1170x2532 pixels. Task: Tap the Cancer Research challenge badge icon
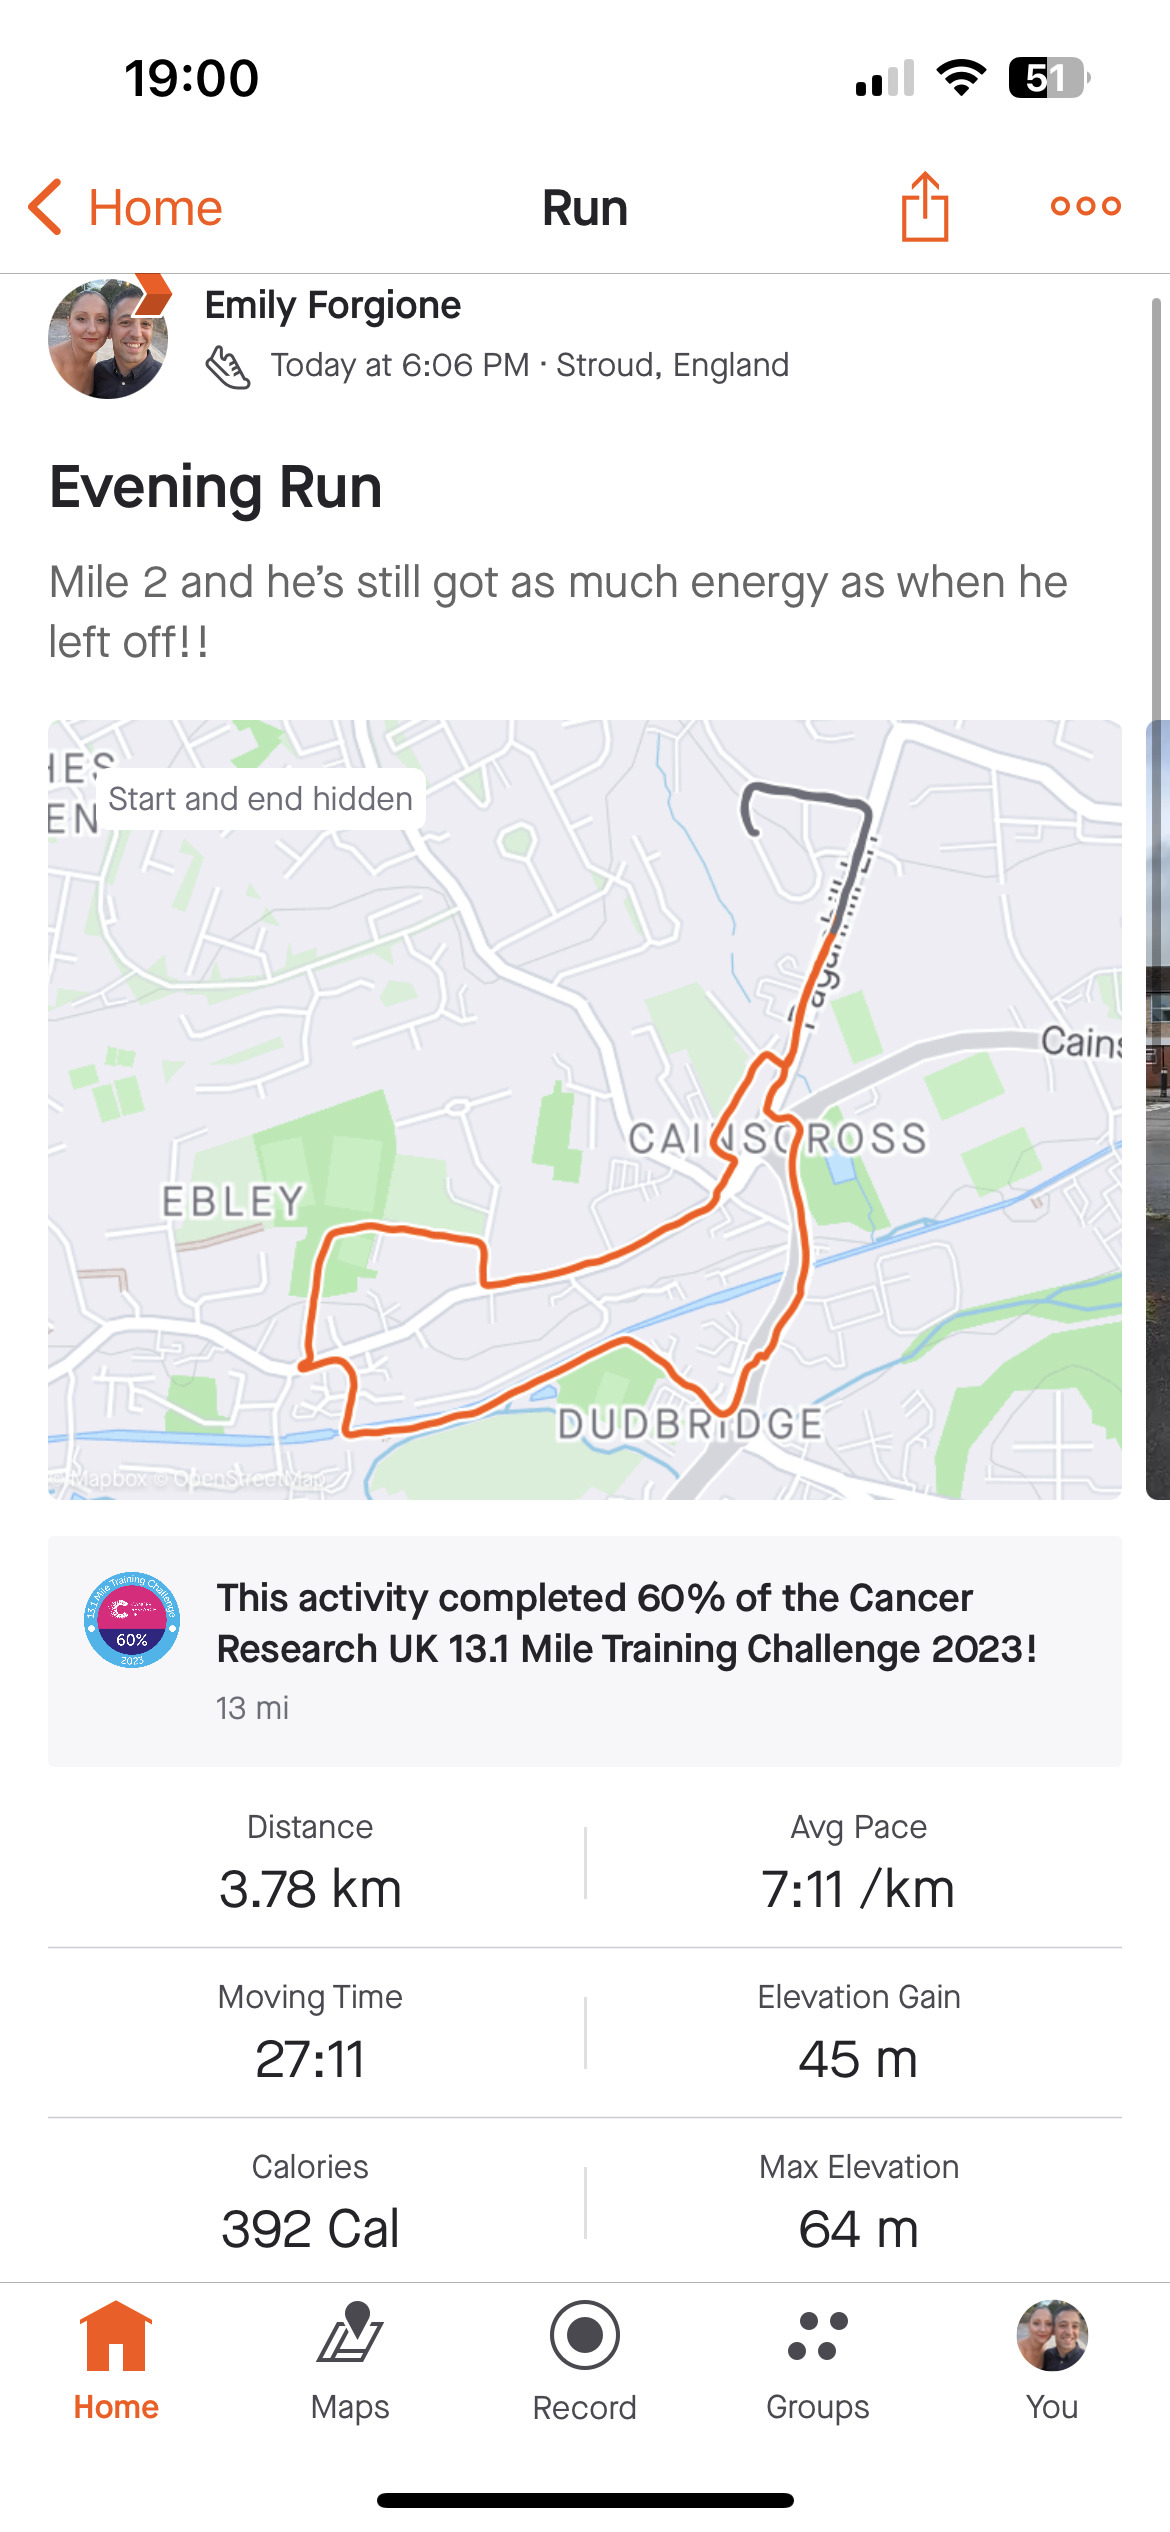(x=132, y=1619)
